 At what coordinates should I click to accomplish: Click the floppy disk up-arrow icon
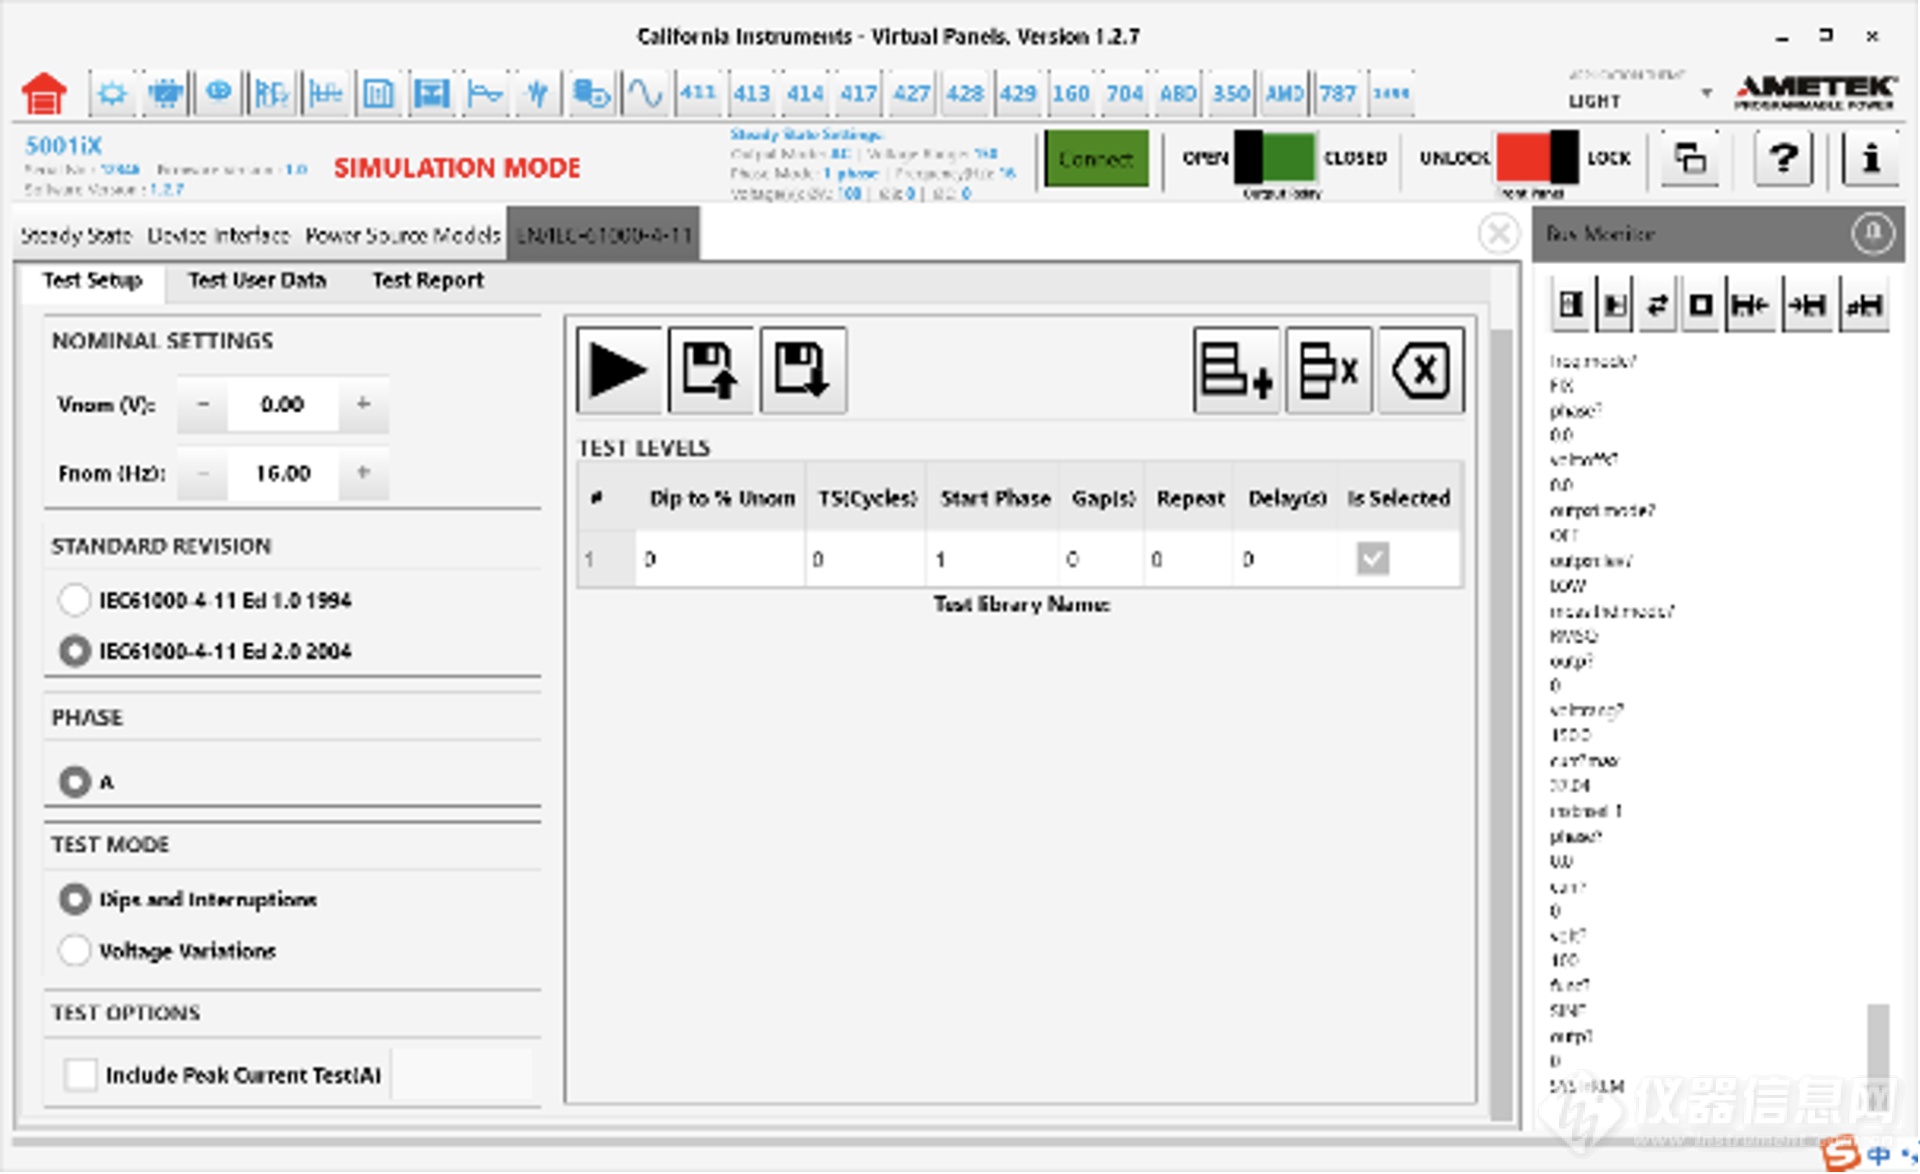tap(711, 370)
